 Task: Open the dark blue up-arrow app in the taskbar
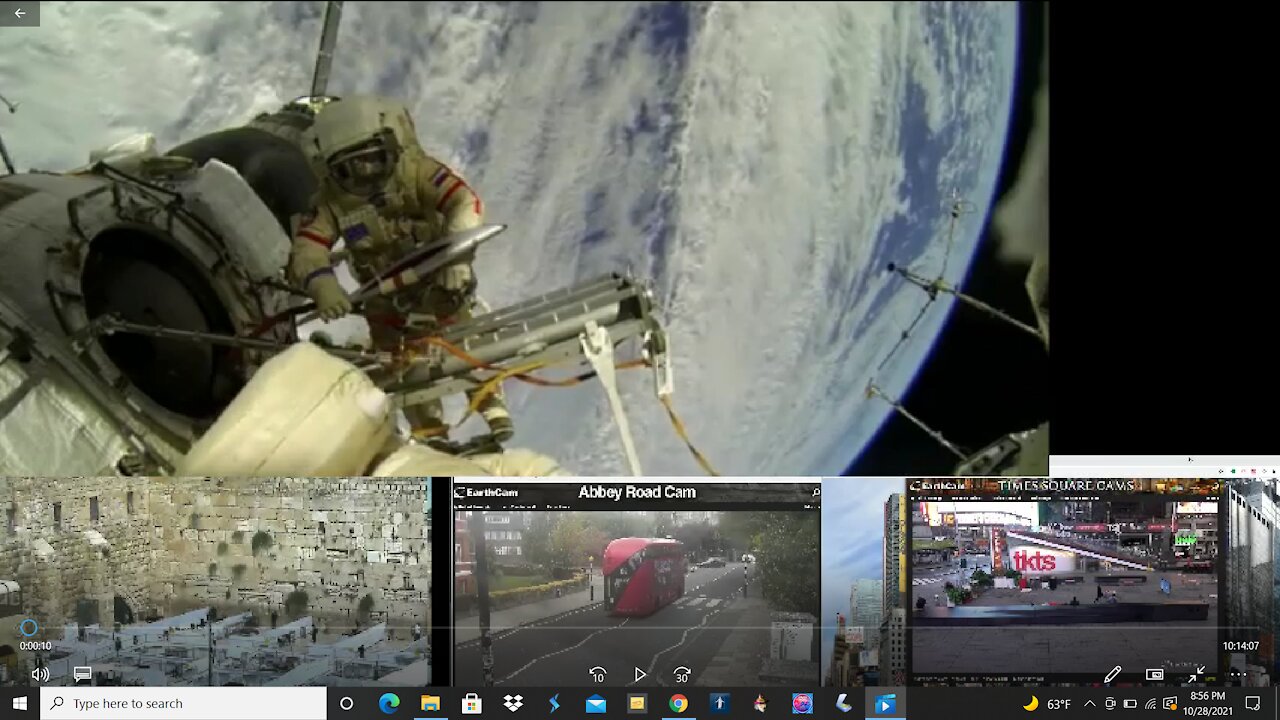(x=719, y=703)
